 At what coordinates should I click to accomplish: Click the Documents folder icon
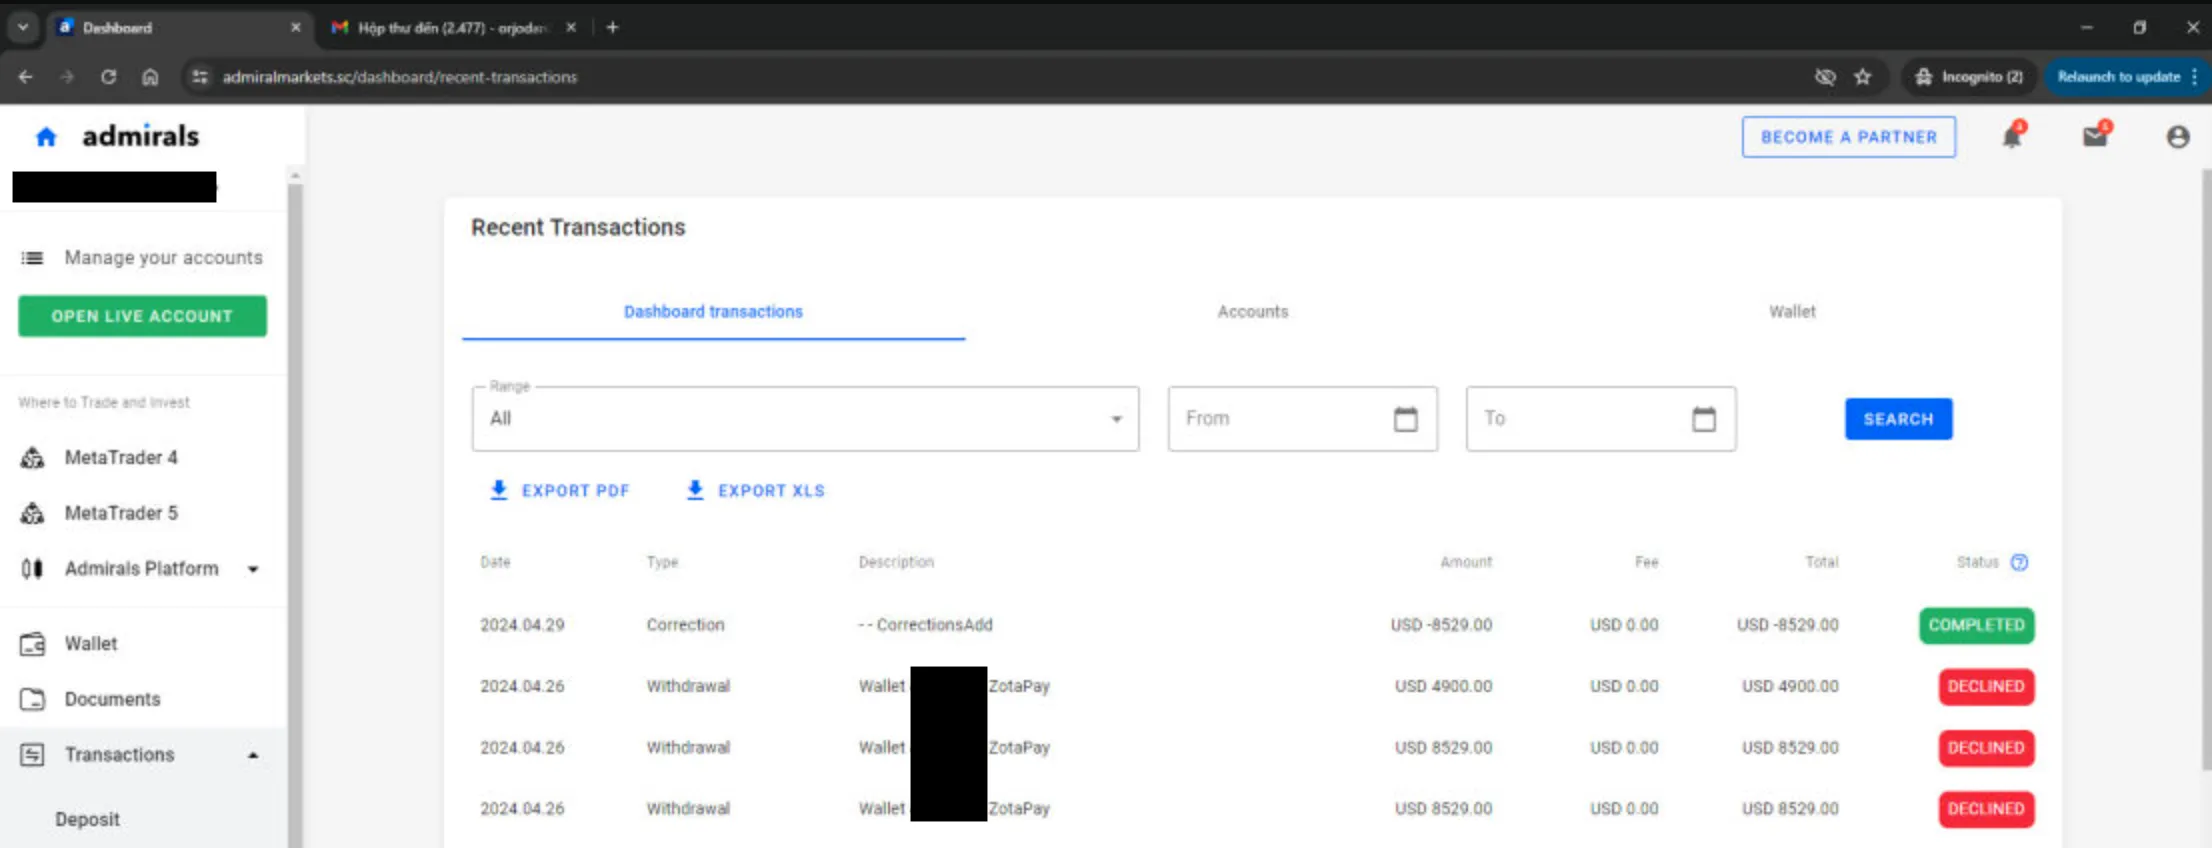tap(32, 699)
